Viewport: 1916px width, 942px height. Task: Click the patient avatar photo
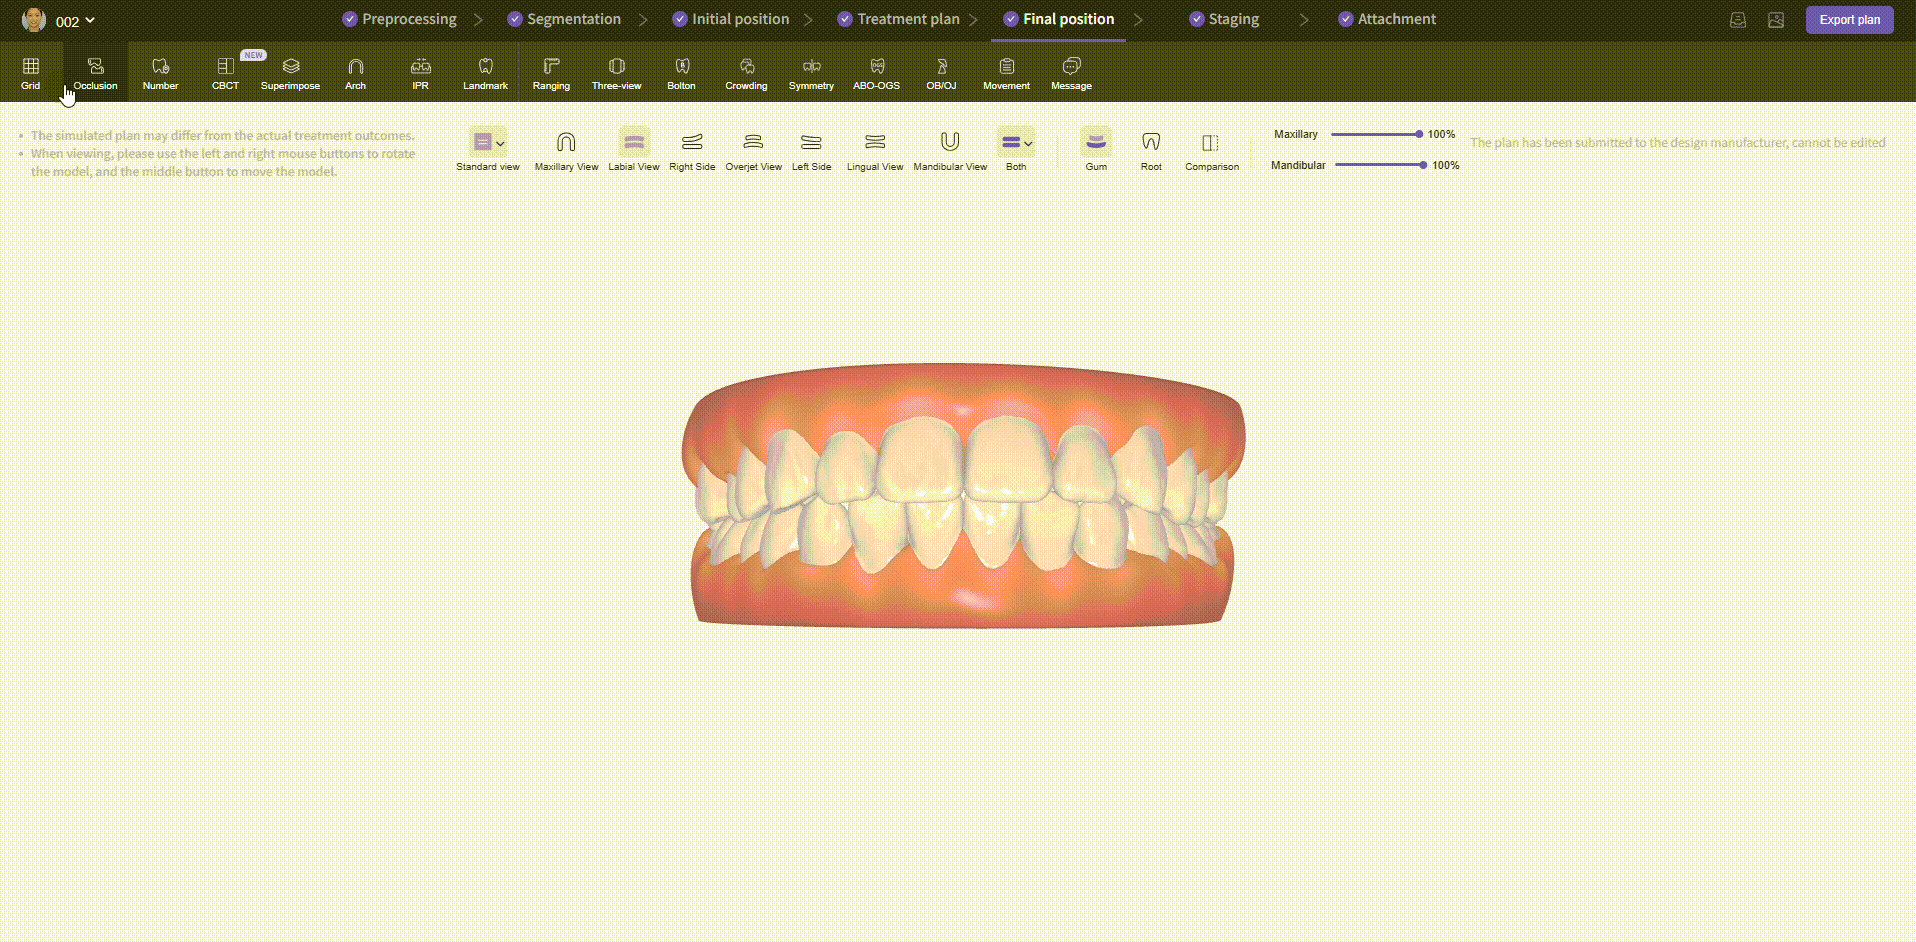click(x=34, y=20)
